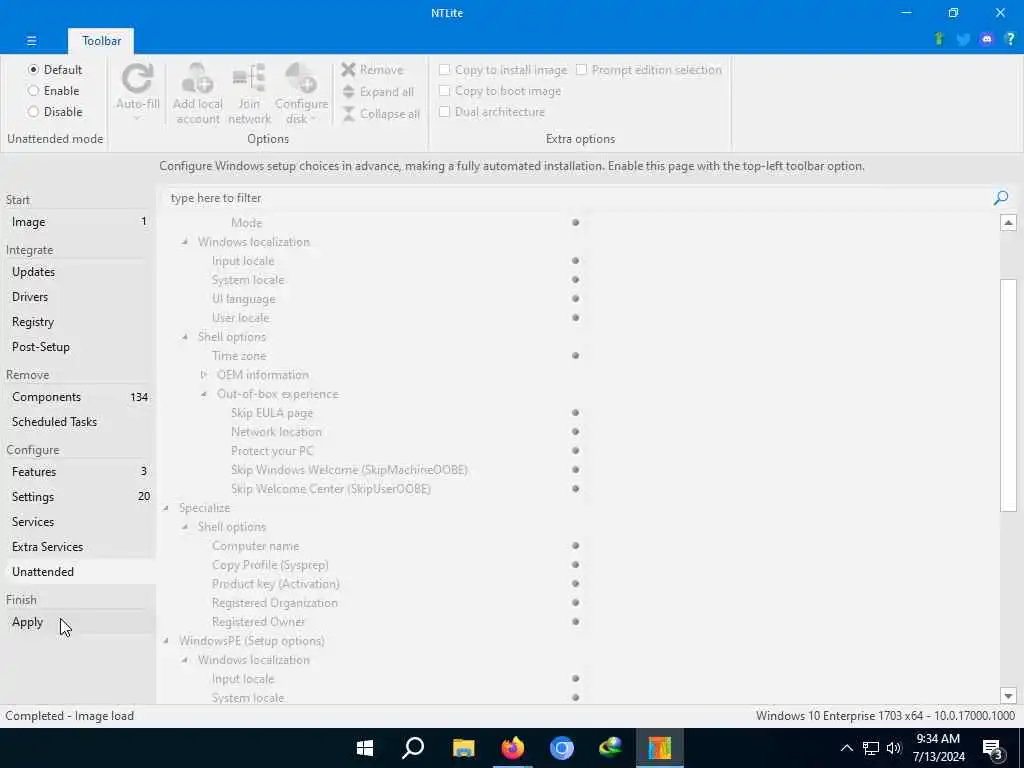This screenshot has width=1024, height=768.
Task: Expand OEM information node
Action: click(204, 375)
